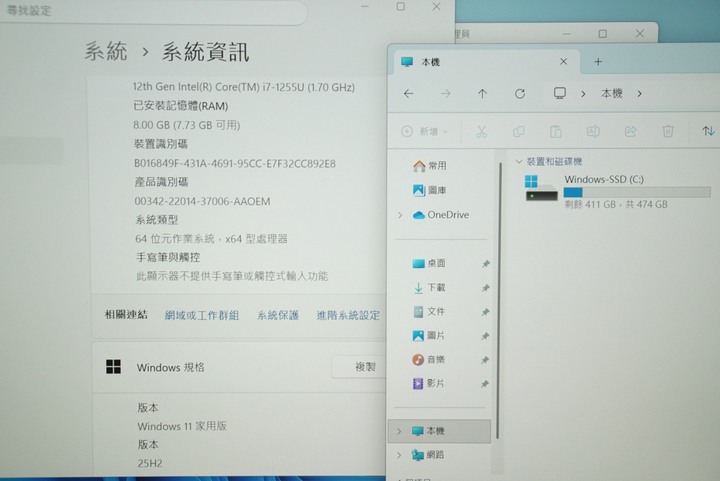The height and width of the screenshot is (481, 720).
Task: Click the 尋找設定 search field
Action: [152, 11]
